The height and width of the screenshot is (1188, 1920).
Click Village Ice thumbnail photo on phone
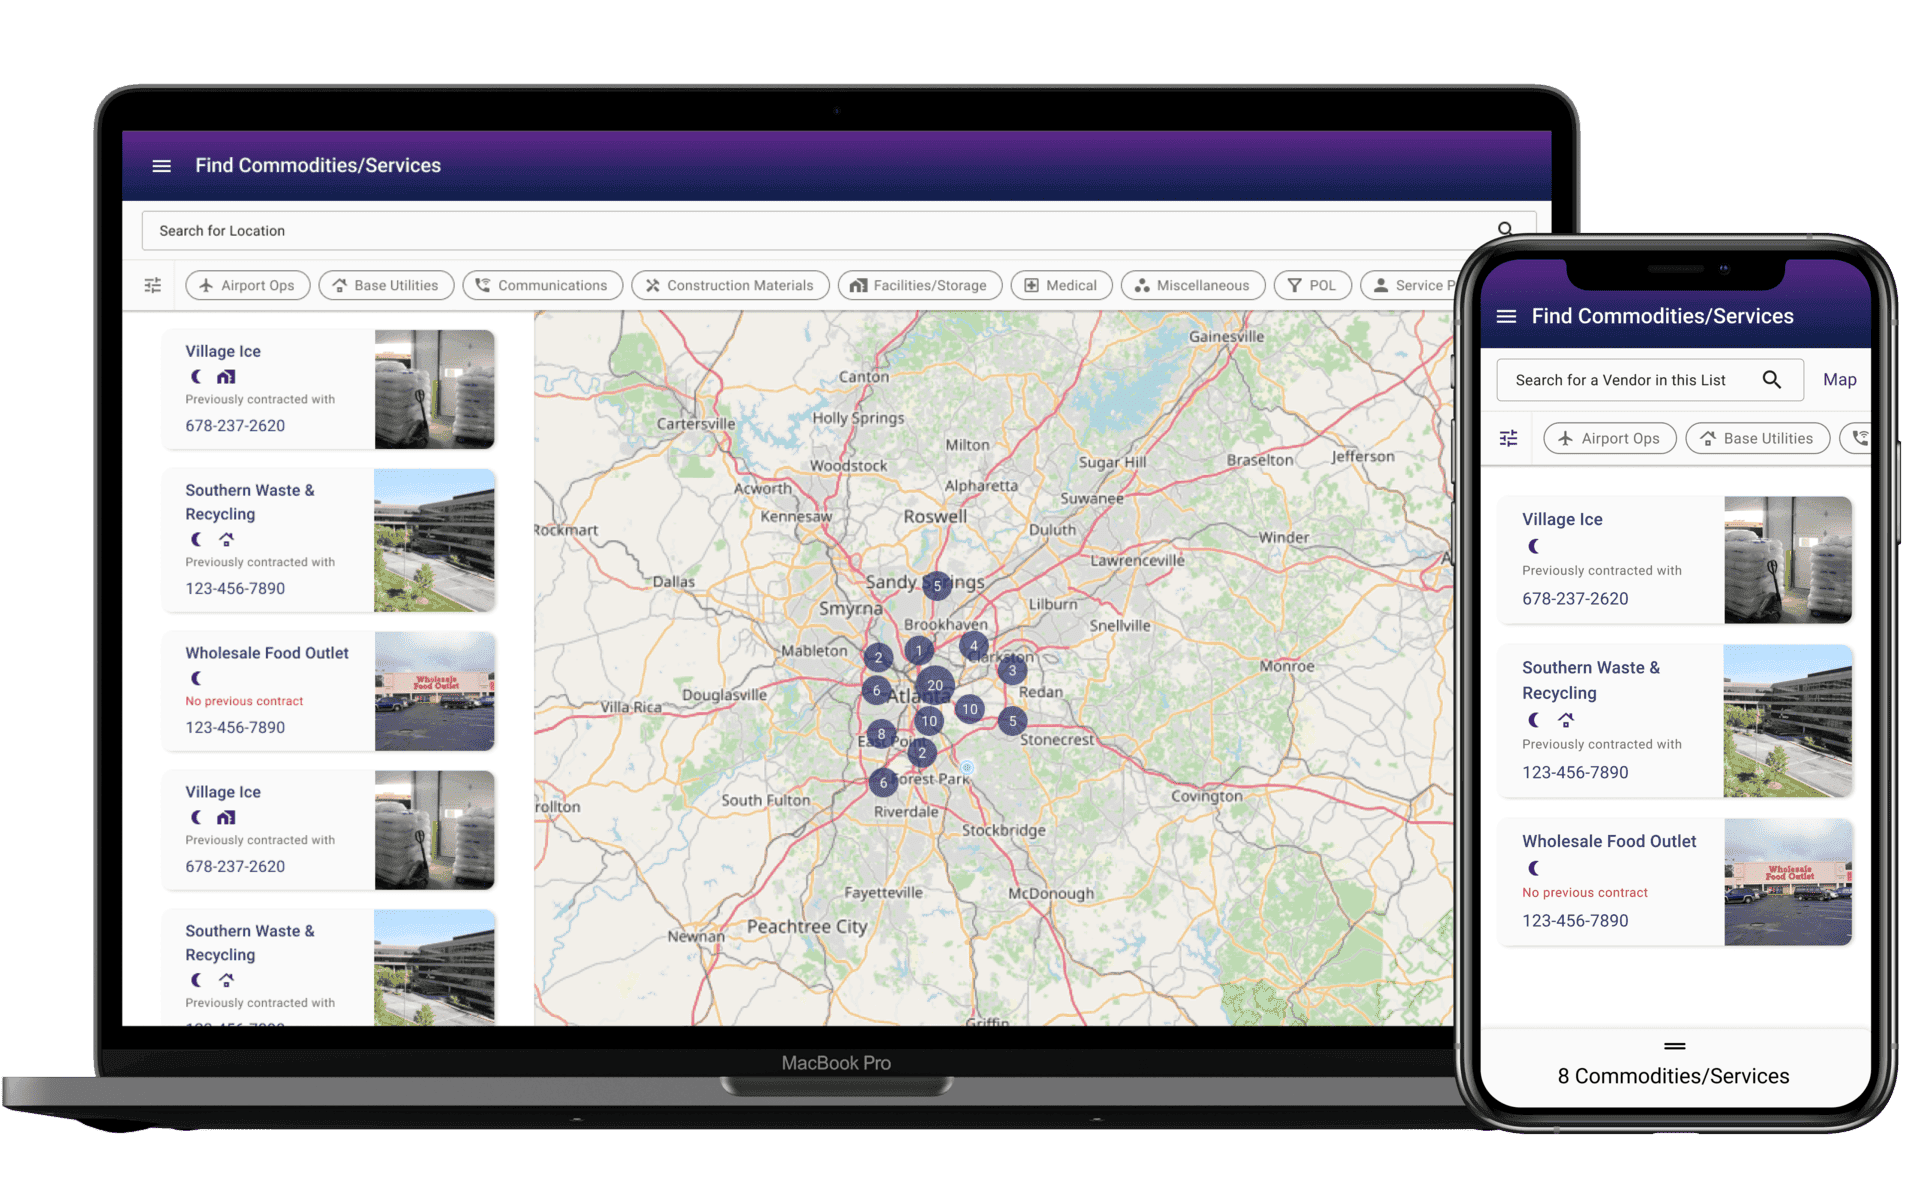point(1787,560)
